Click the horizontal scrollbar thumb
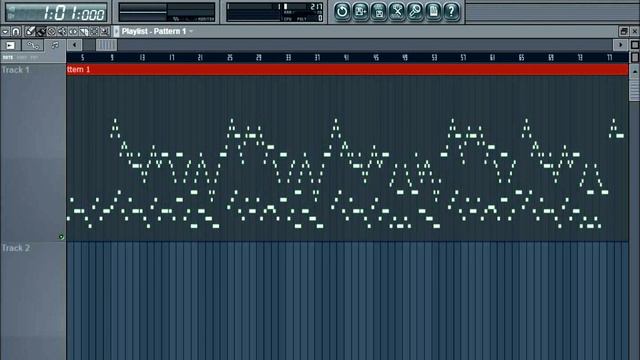The height and width of the screenshot is (360, 640). 106,45
